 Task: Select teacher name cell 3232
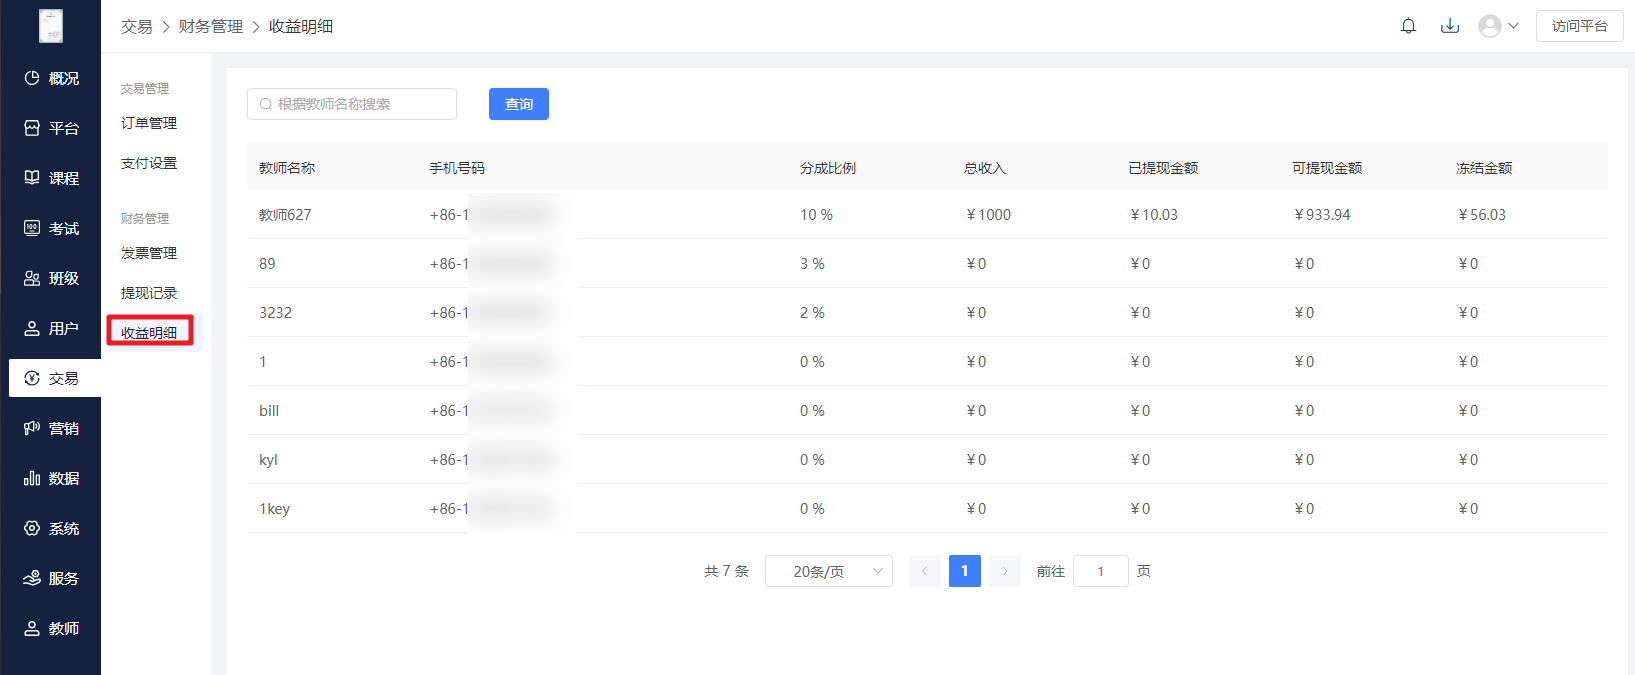(275, 313)
